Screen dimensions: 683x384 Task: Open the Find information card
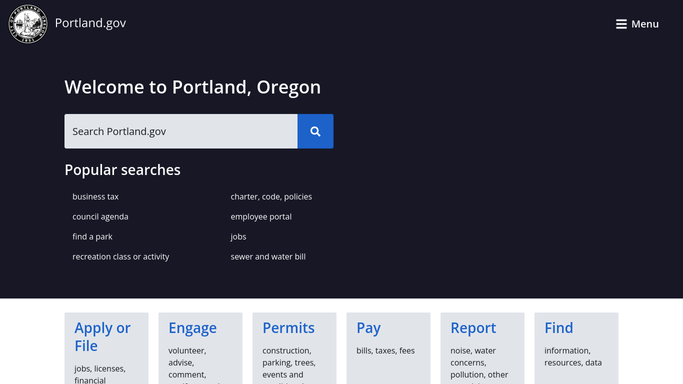coord(576,348)
